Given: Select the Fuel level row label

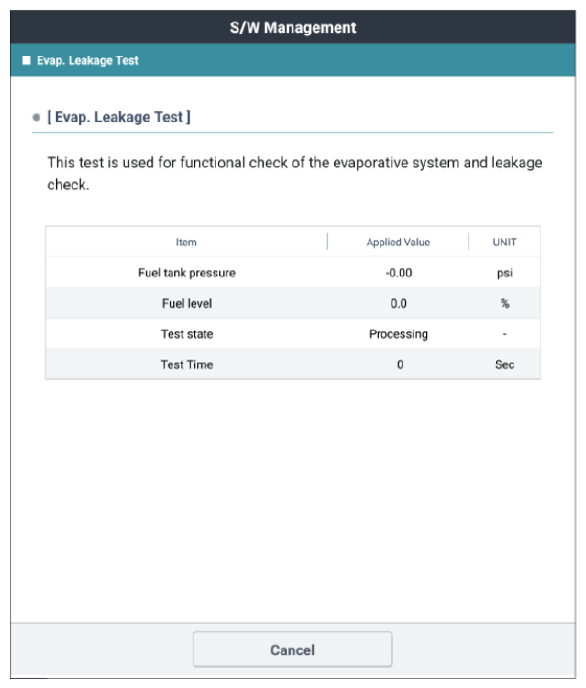Looking at the screenshot, I should click(x=187, y=303).
